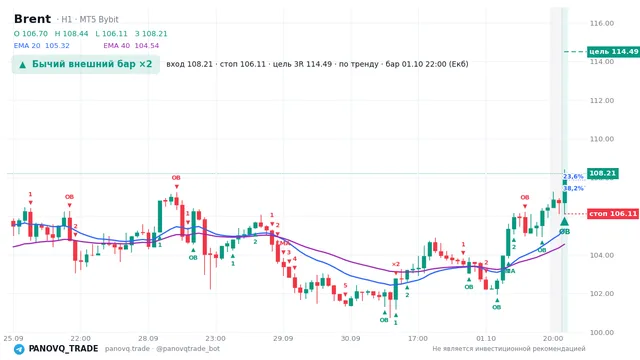
Task: Click the open value O 106.70
Action: click(31, 33)
